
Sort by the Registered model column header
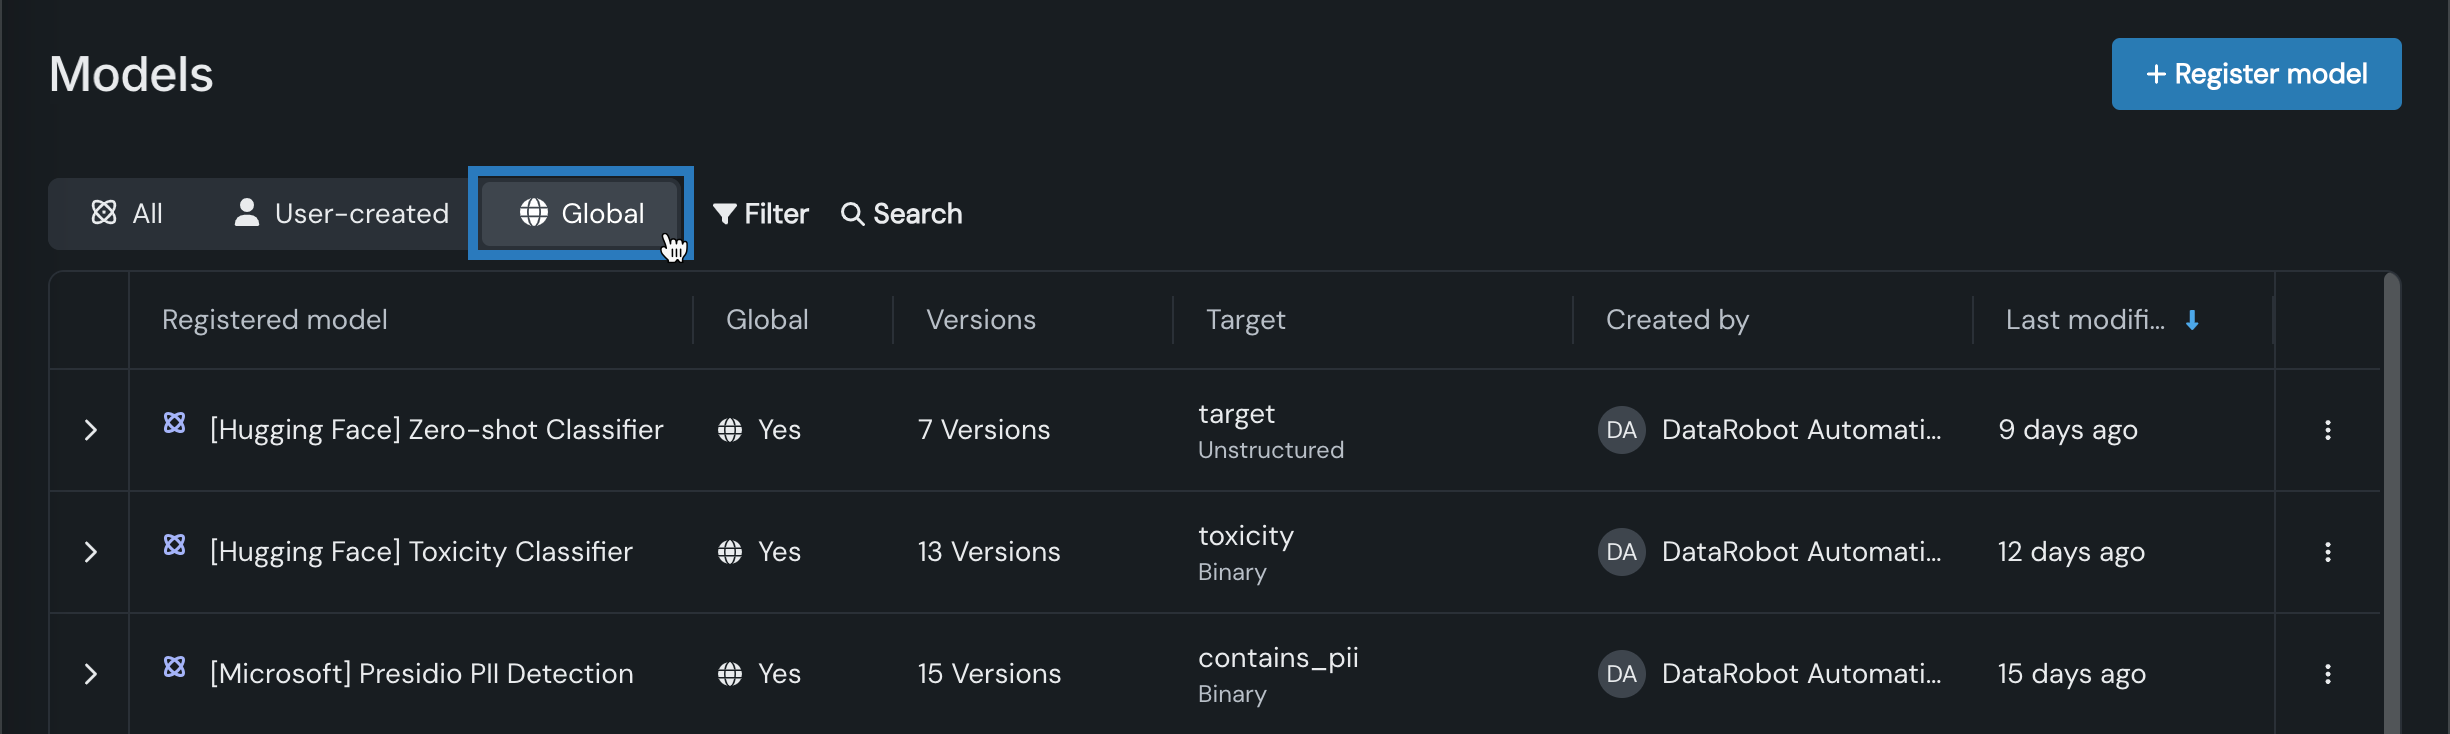click(x=275, y=320)
